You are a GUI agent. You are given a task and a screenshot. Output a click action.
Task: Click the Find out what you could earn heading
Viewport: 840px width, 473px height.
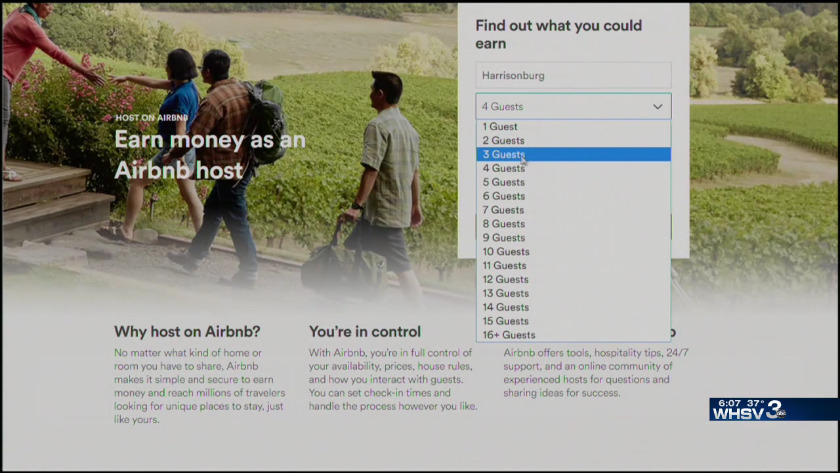(558, 34)
